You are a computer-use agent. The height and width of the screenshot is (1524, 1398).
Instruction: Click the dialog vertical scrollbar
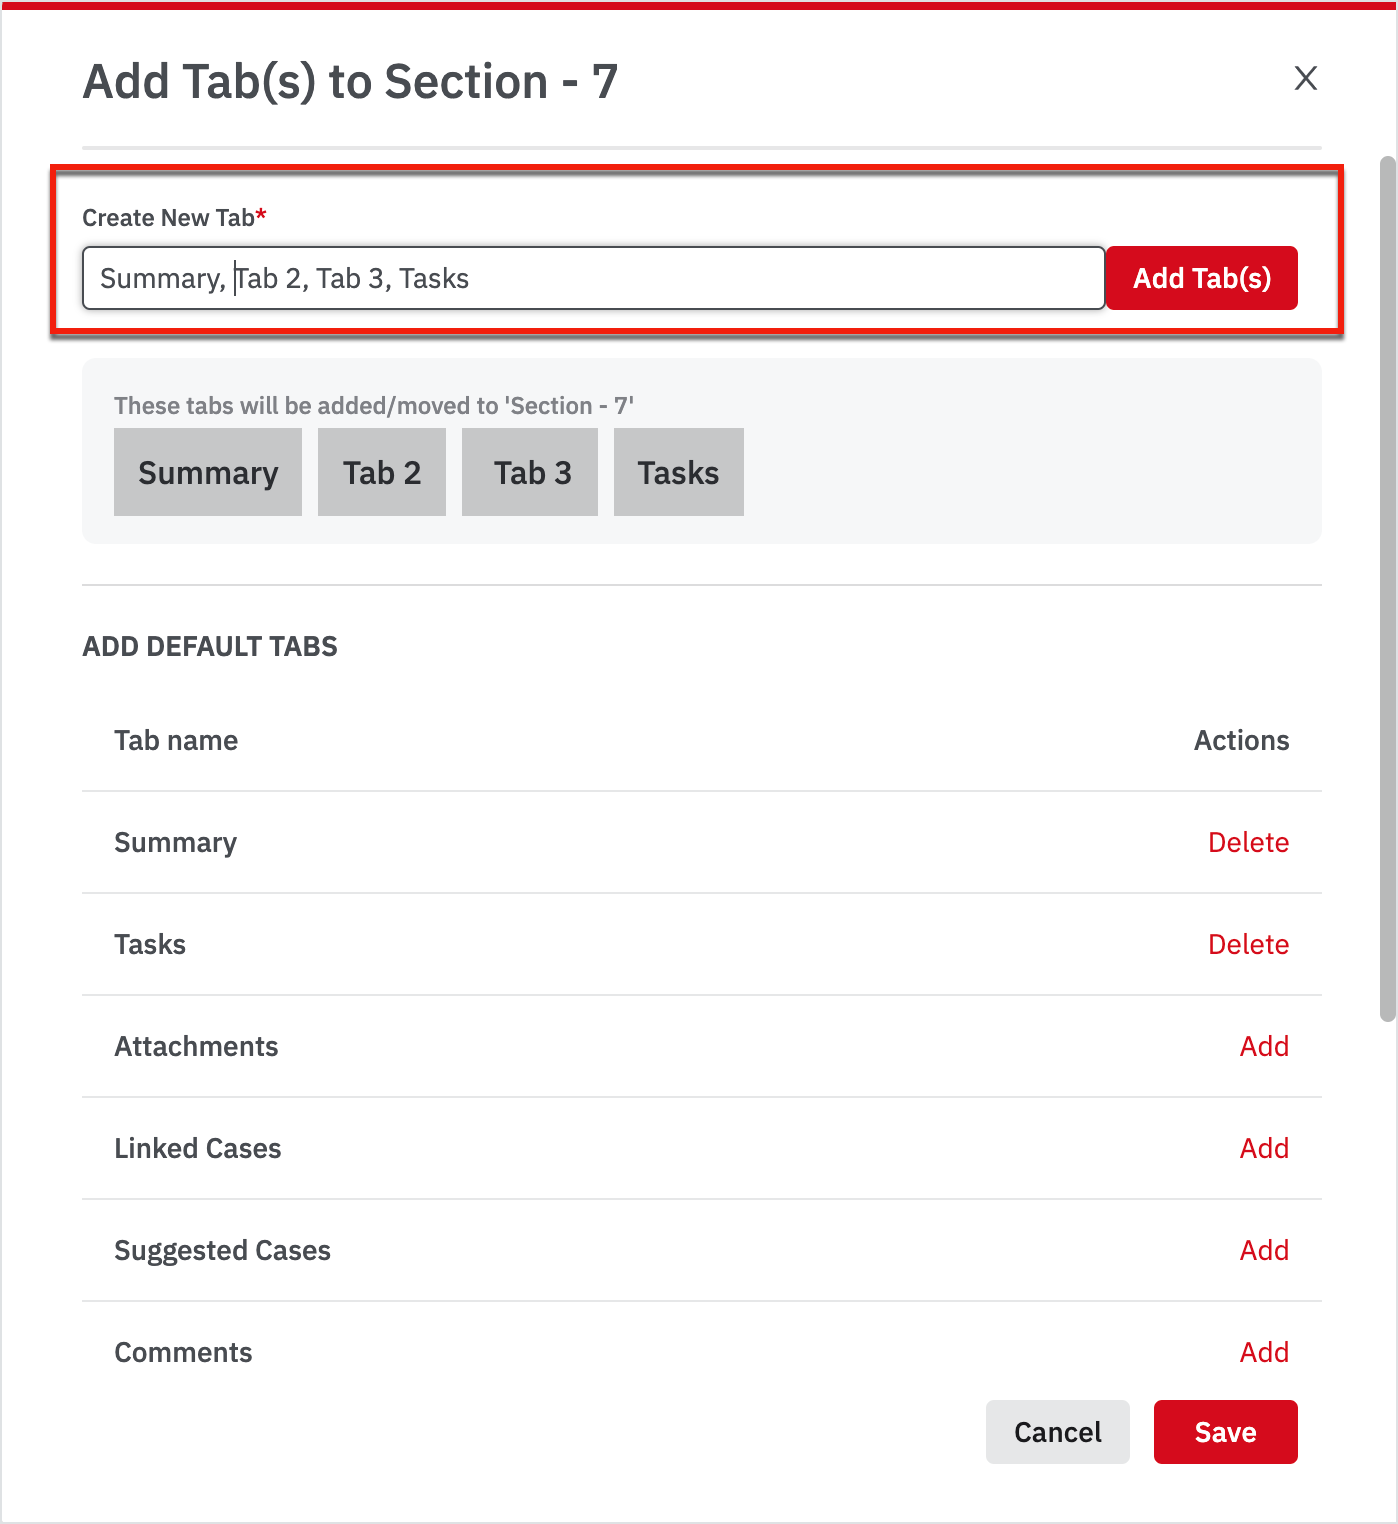pyautogui.click(x=1387, y=588)
